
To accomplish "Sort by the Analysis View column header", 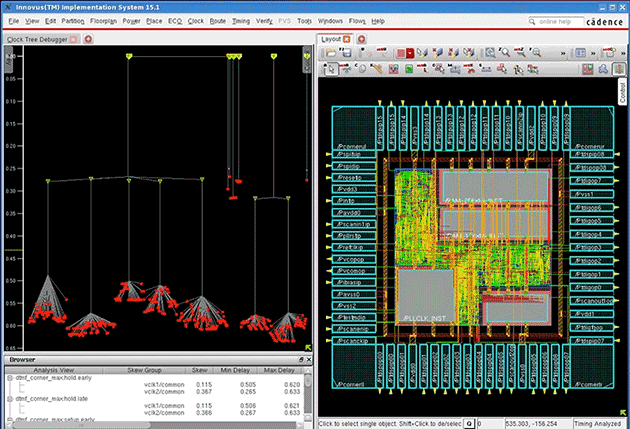I will coord(54,370).
